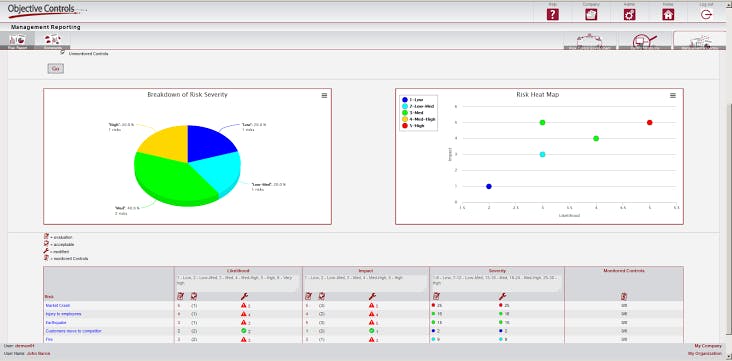Open Breakdown of Risk Severity chart menu
This screenshot has height=361, width=732.
point(324,95)
